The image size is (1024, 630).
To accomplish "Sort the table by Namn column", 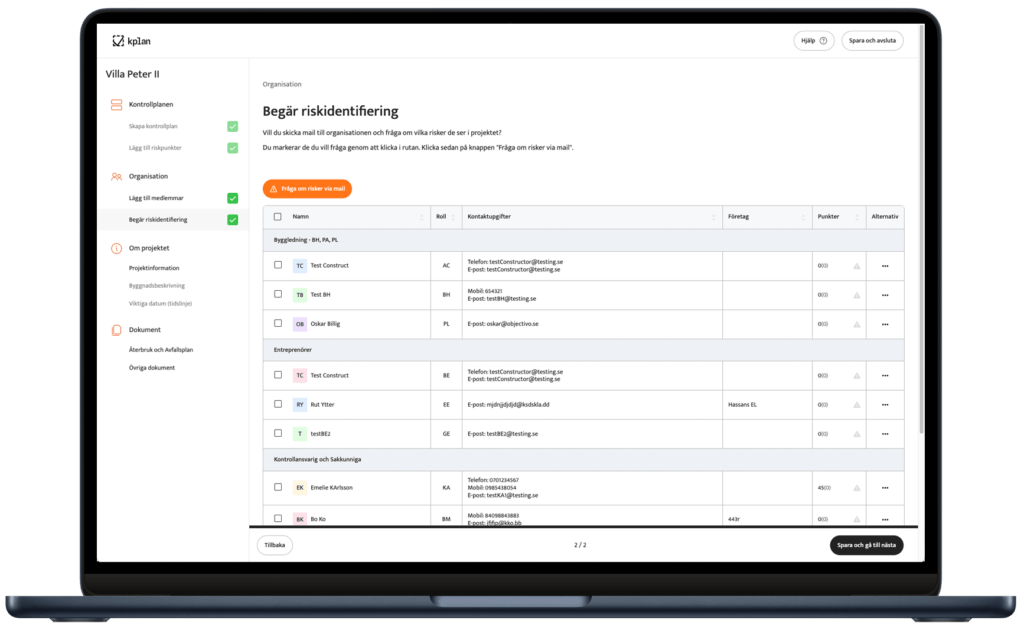I will [421, 216].
